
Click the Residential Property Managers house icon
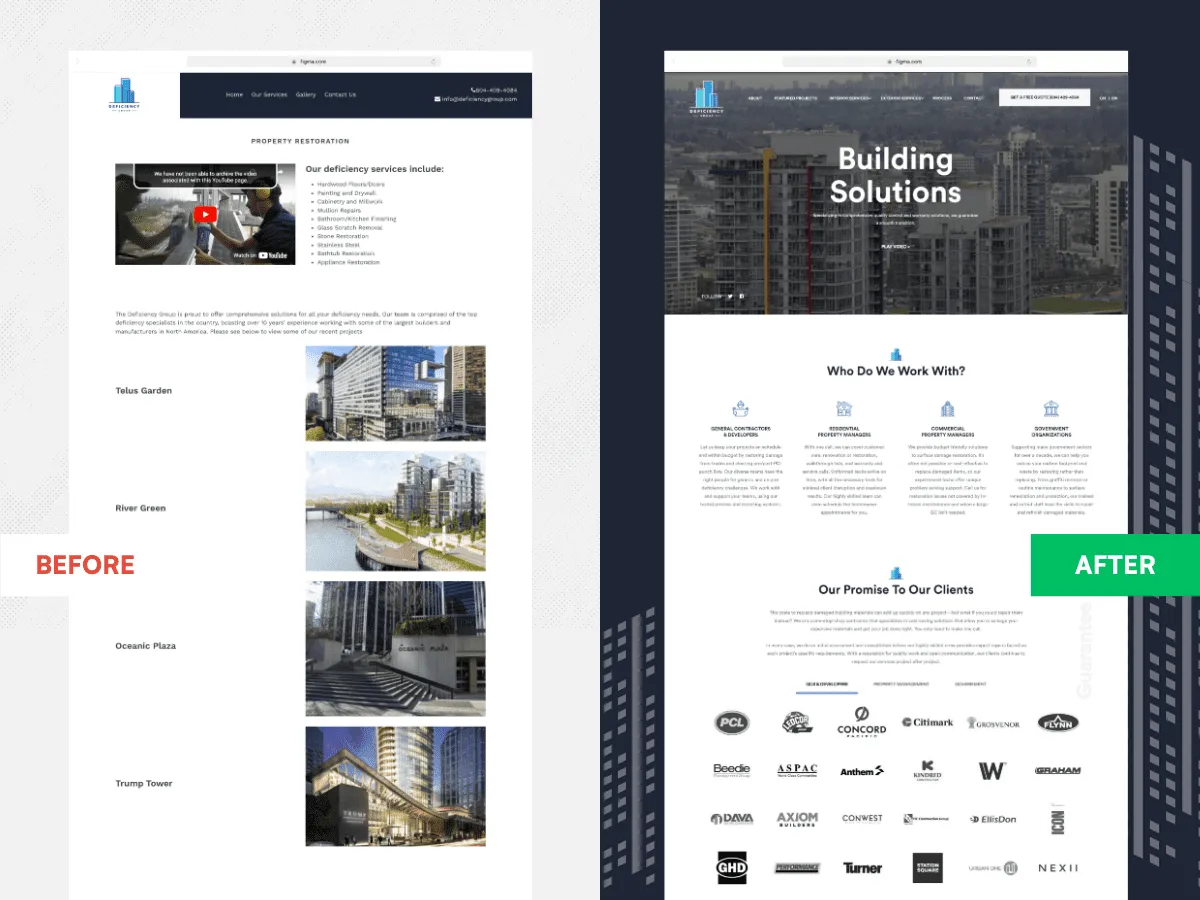844,409
